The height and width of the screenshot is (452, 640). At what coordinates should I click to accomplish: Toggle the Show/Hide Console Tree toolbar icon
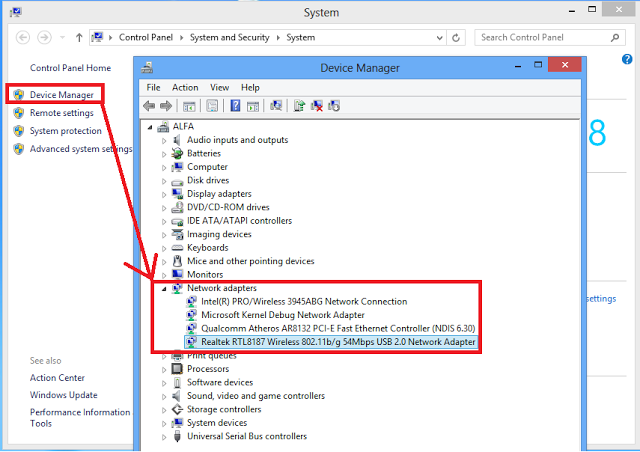point(189,107)
